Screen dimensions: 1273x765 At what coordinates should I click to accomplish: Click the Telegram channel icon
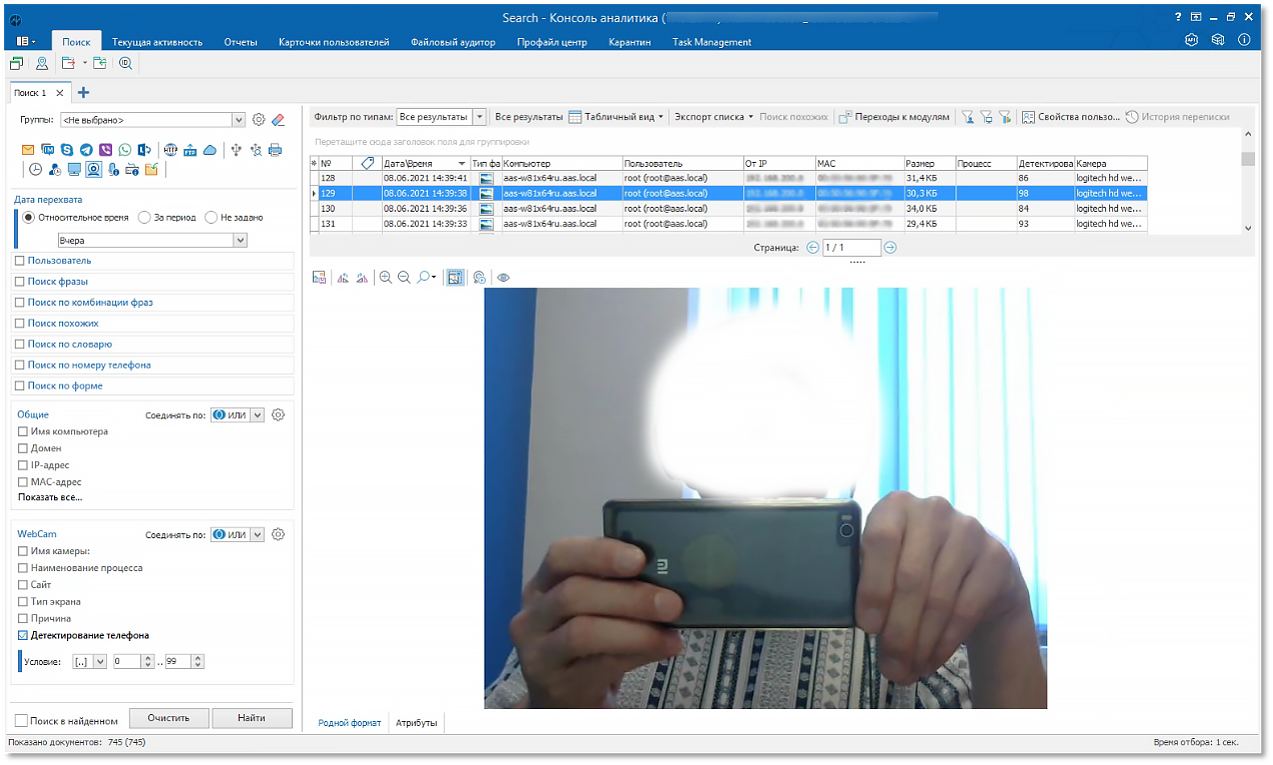[87, 150]
